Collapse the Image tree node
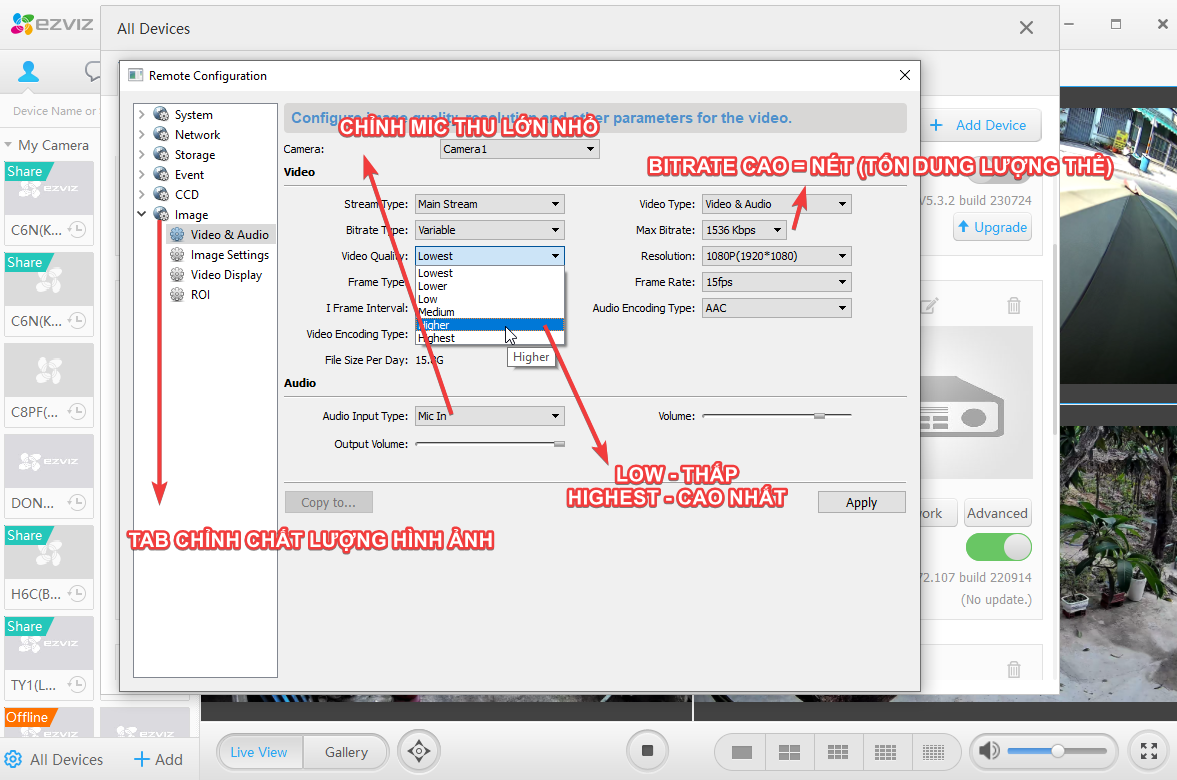This screenshot has width=1177, height=780. click(142, 215)
